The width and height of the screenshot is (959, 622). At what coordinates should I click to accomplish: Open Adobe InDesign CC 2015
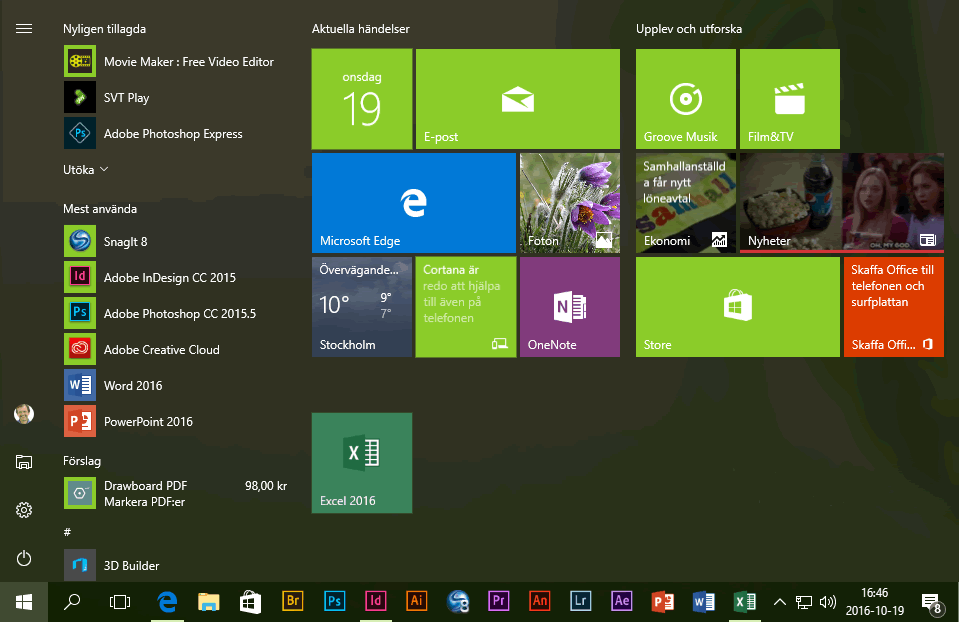pyautogui.click(x=169, y=278)
